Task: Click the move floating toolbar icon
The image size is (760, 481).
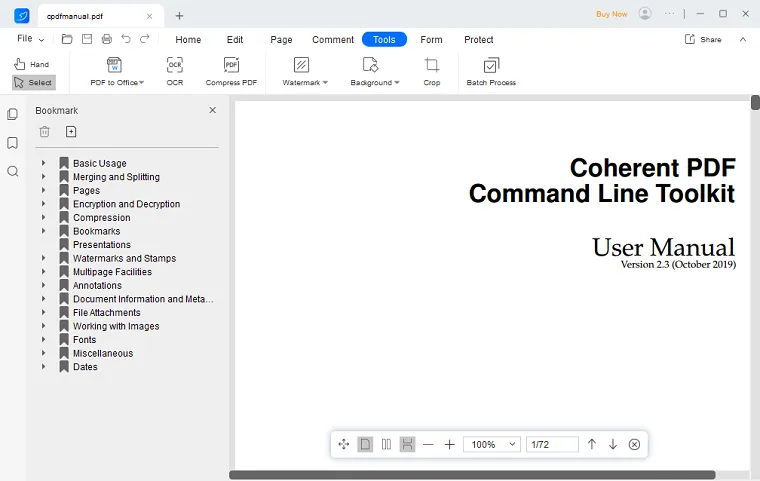Action: [344, 444]
